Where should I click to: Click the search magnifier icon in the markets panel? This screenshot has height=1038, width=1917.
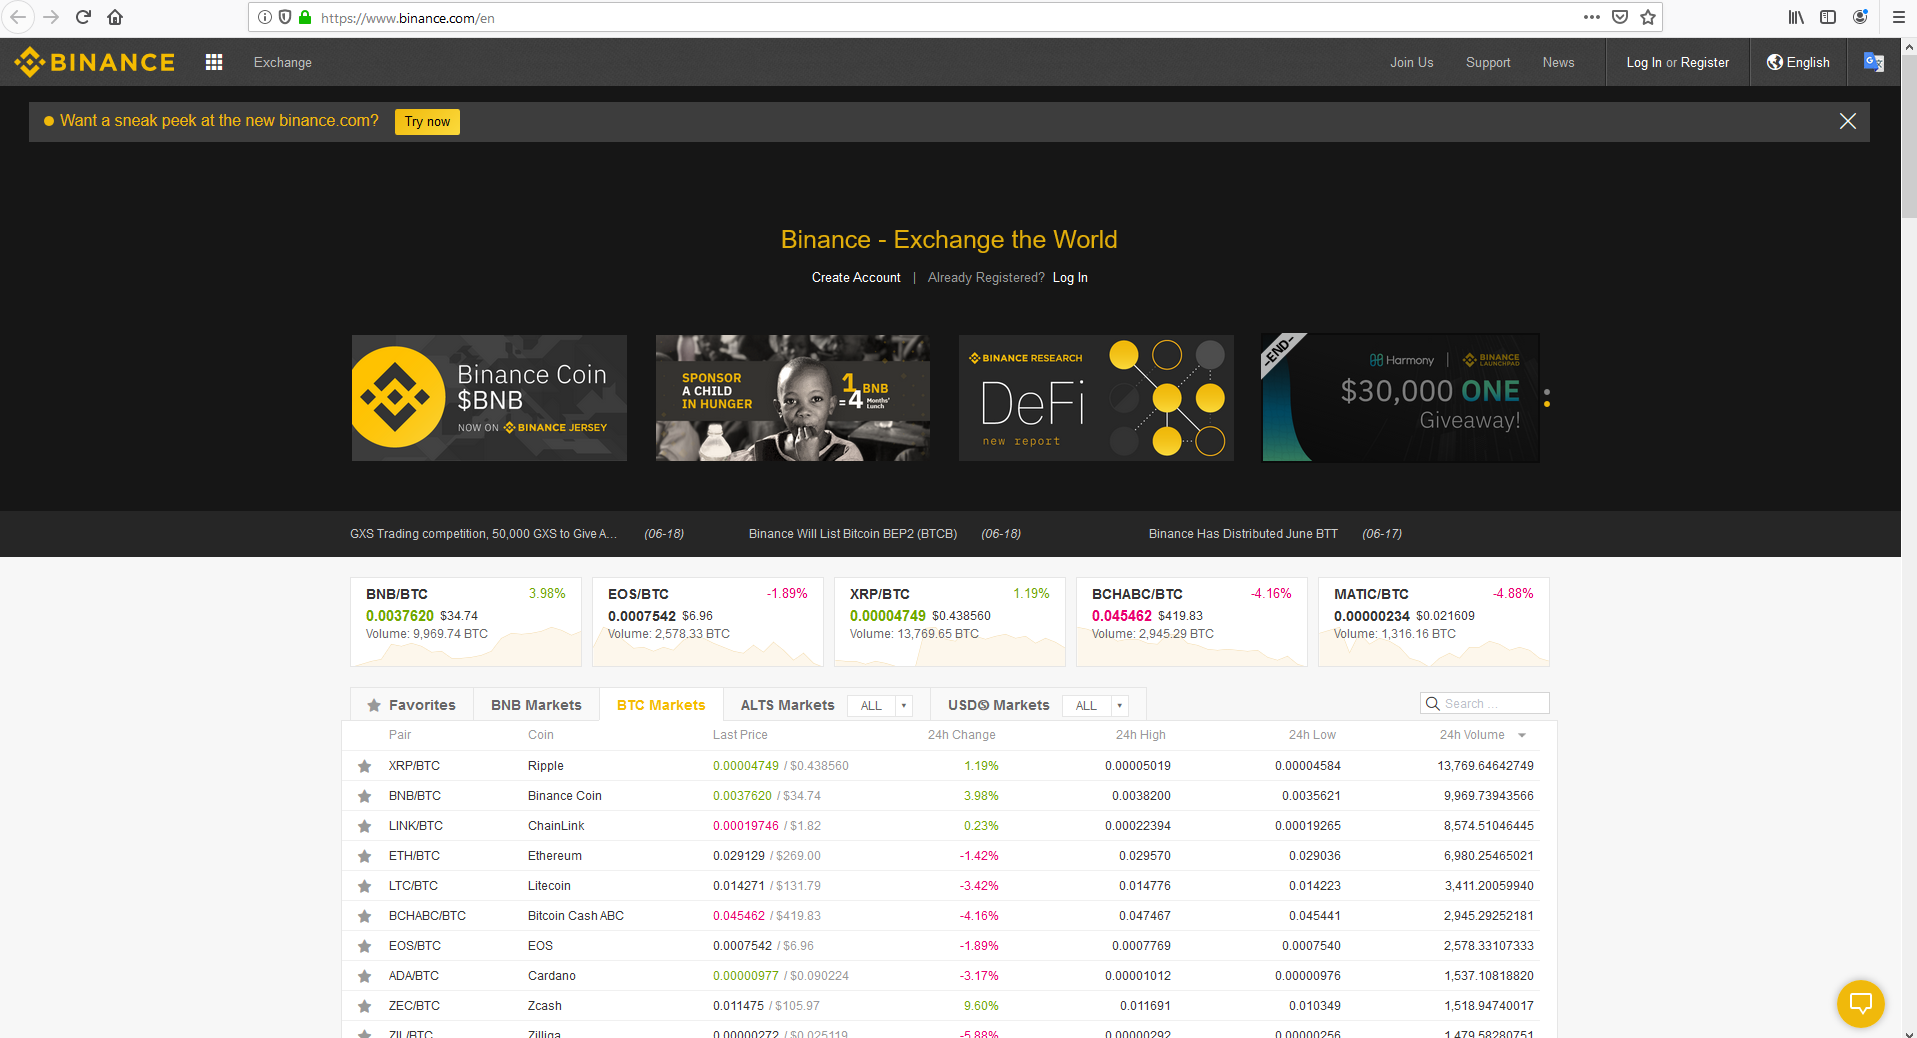(x=1432, y=703)
